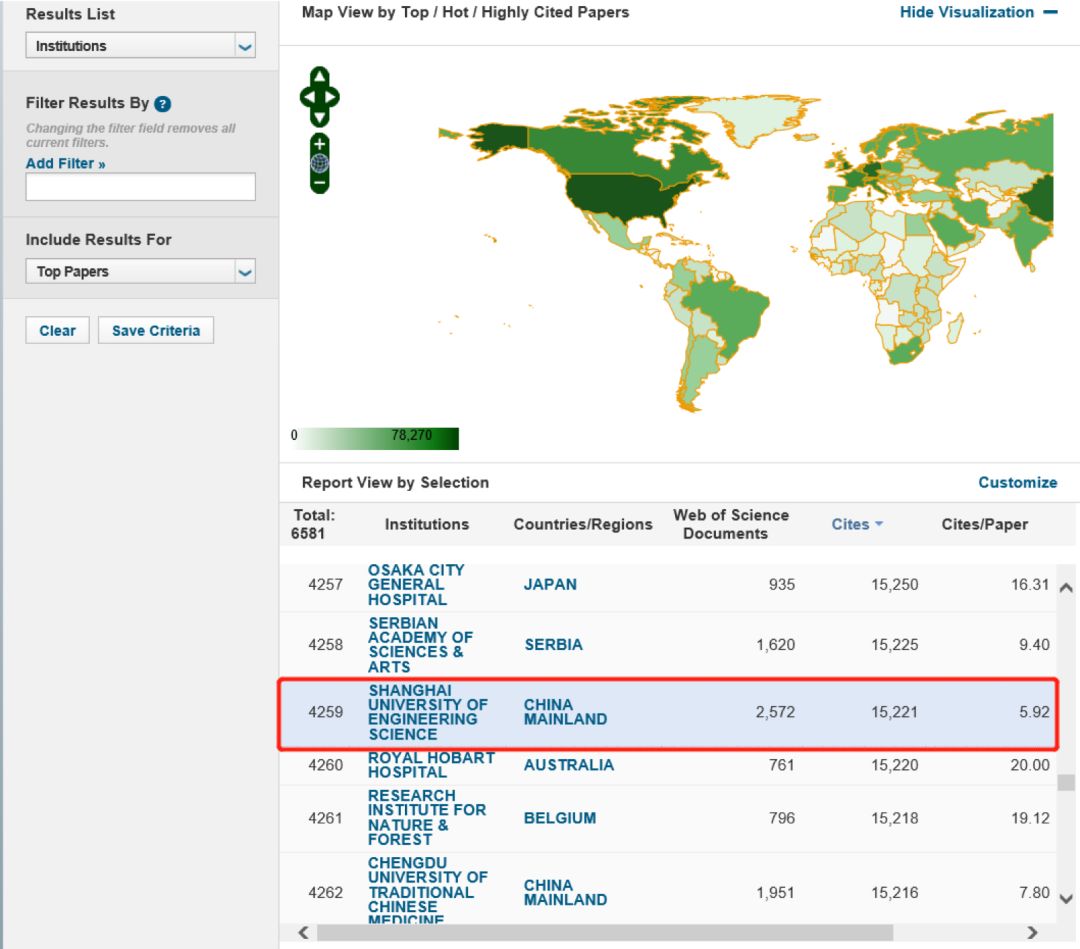The image size is (1080, 949).
Task: Pan the map down with arrow control
Action: 319,118
